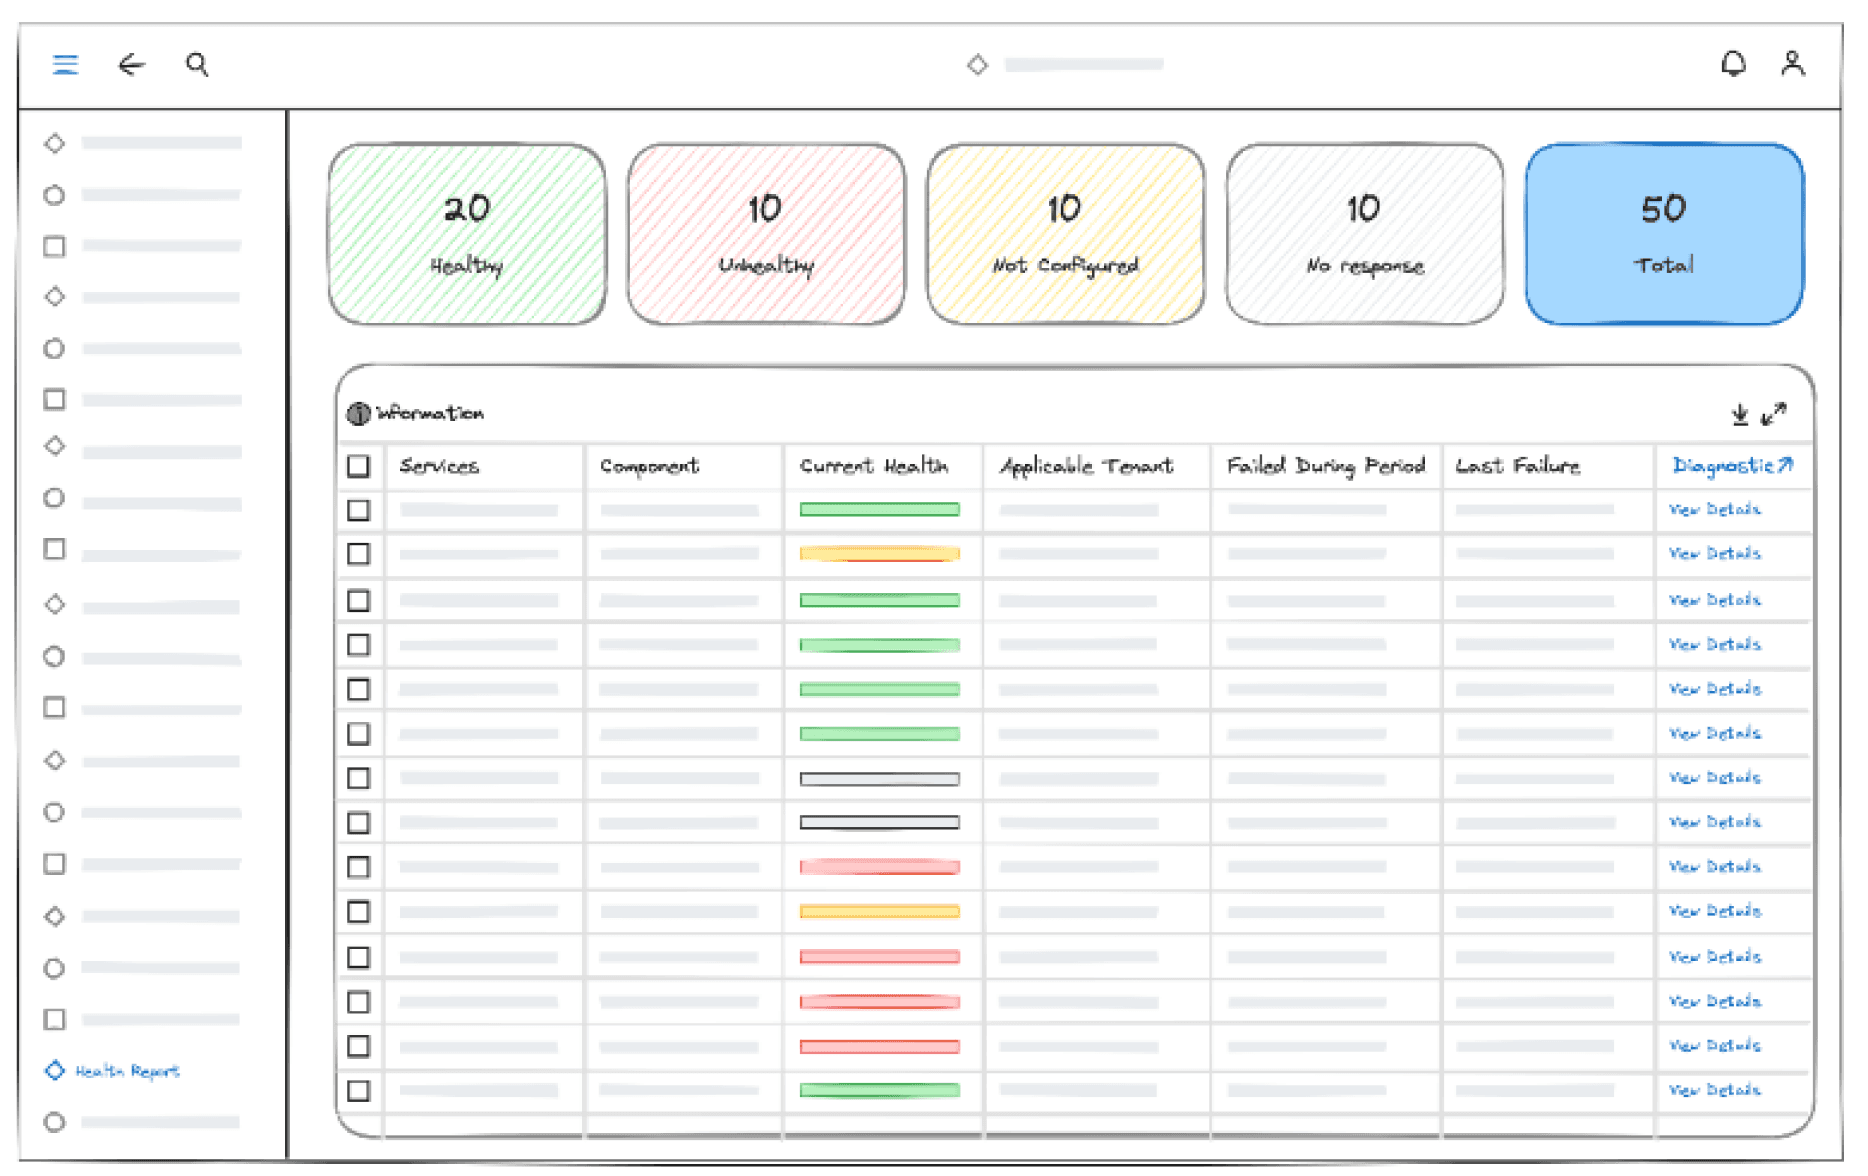Open search with the magnifier icon

pyautogui.click(x=197, y=65)
